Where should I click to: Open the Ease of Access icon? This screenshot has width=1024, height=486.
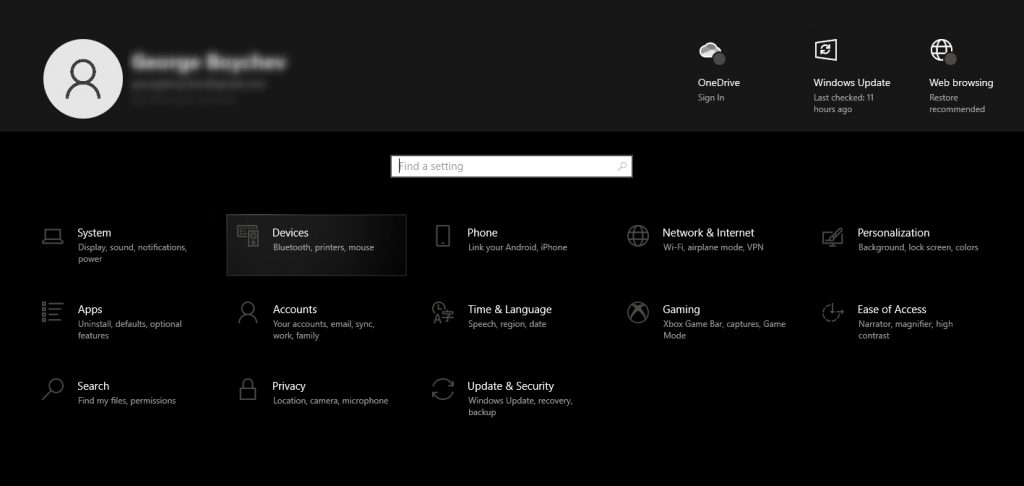pyautogui.click(x=833, y=312)
